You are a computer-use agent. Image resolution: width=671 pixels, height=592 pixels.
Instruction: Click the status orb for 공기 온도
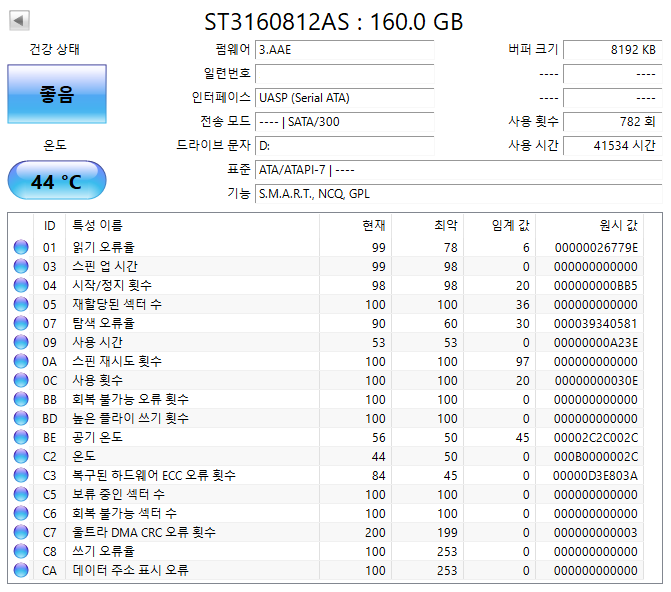click(21, 438)
